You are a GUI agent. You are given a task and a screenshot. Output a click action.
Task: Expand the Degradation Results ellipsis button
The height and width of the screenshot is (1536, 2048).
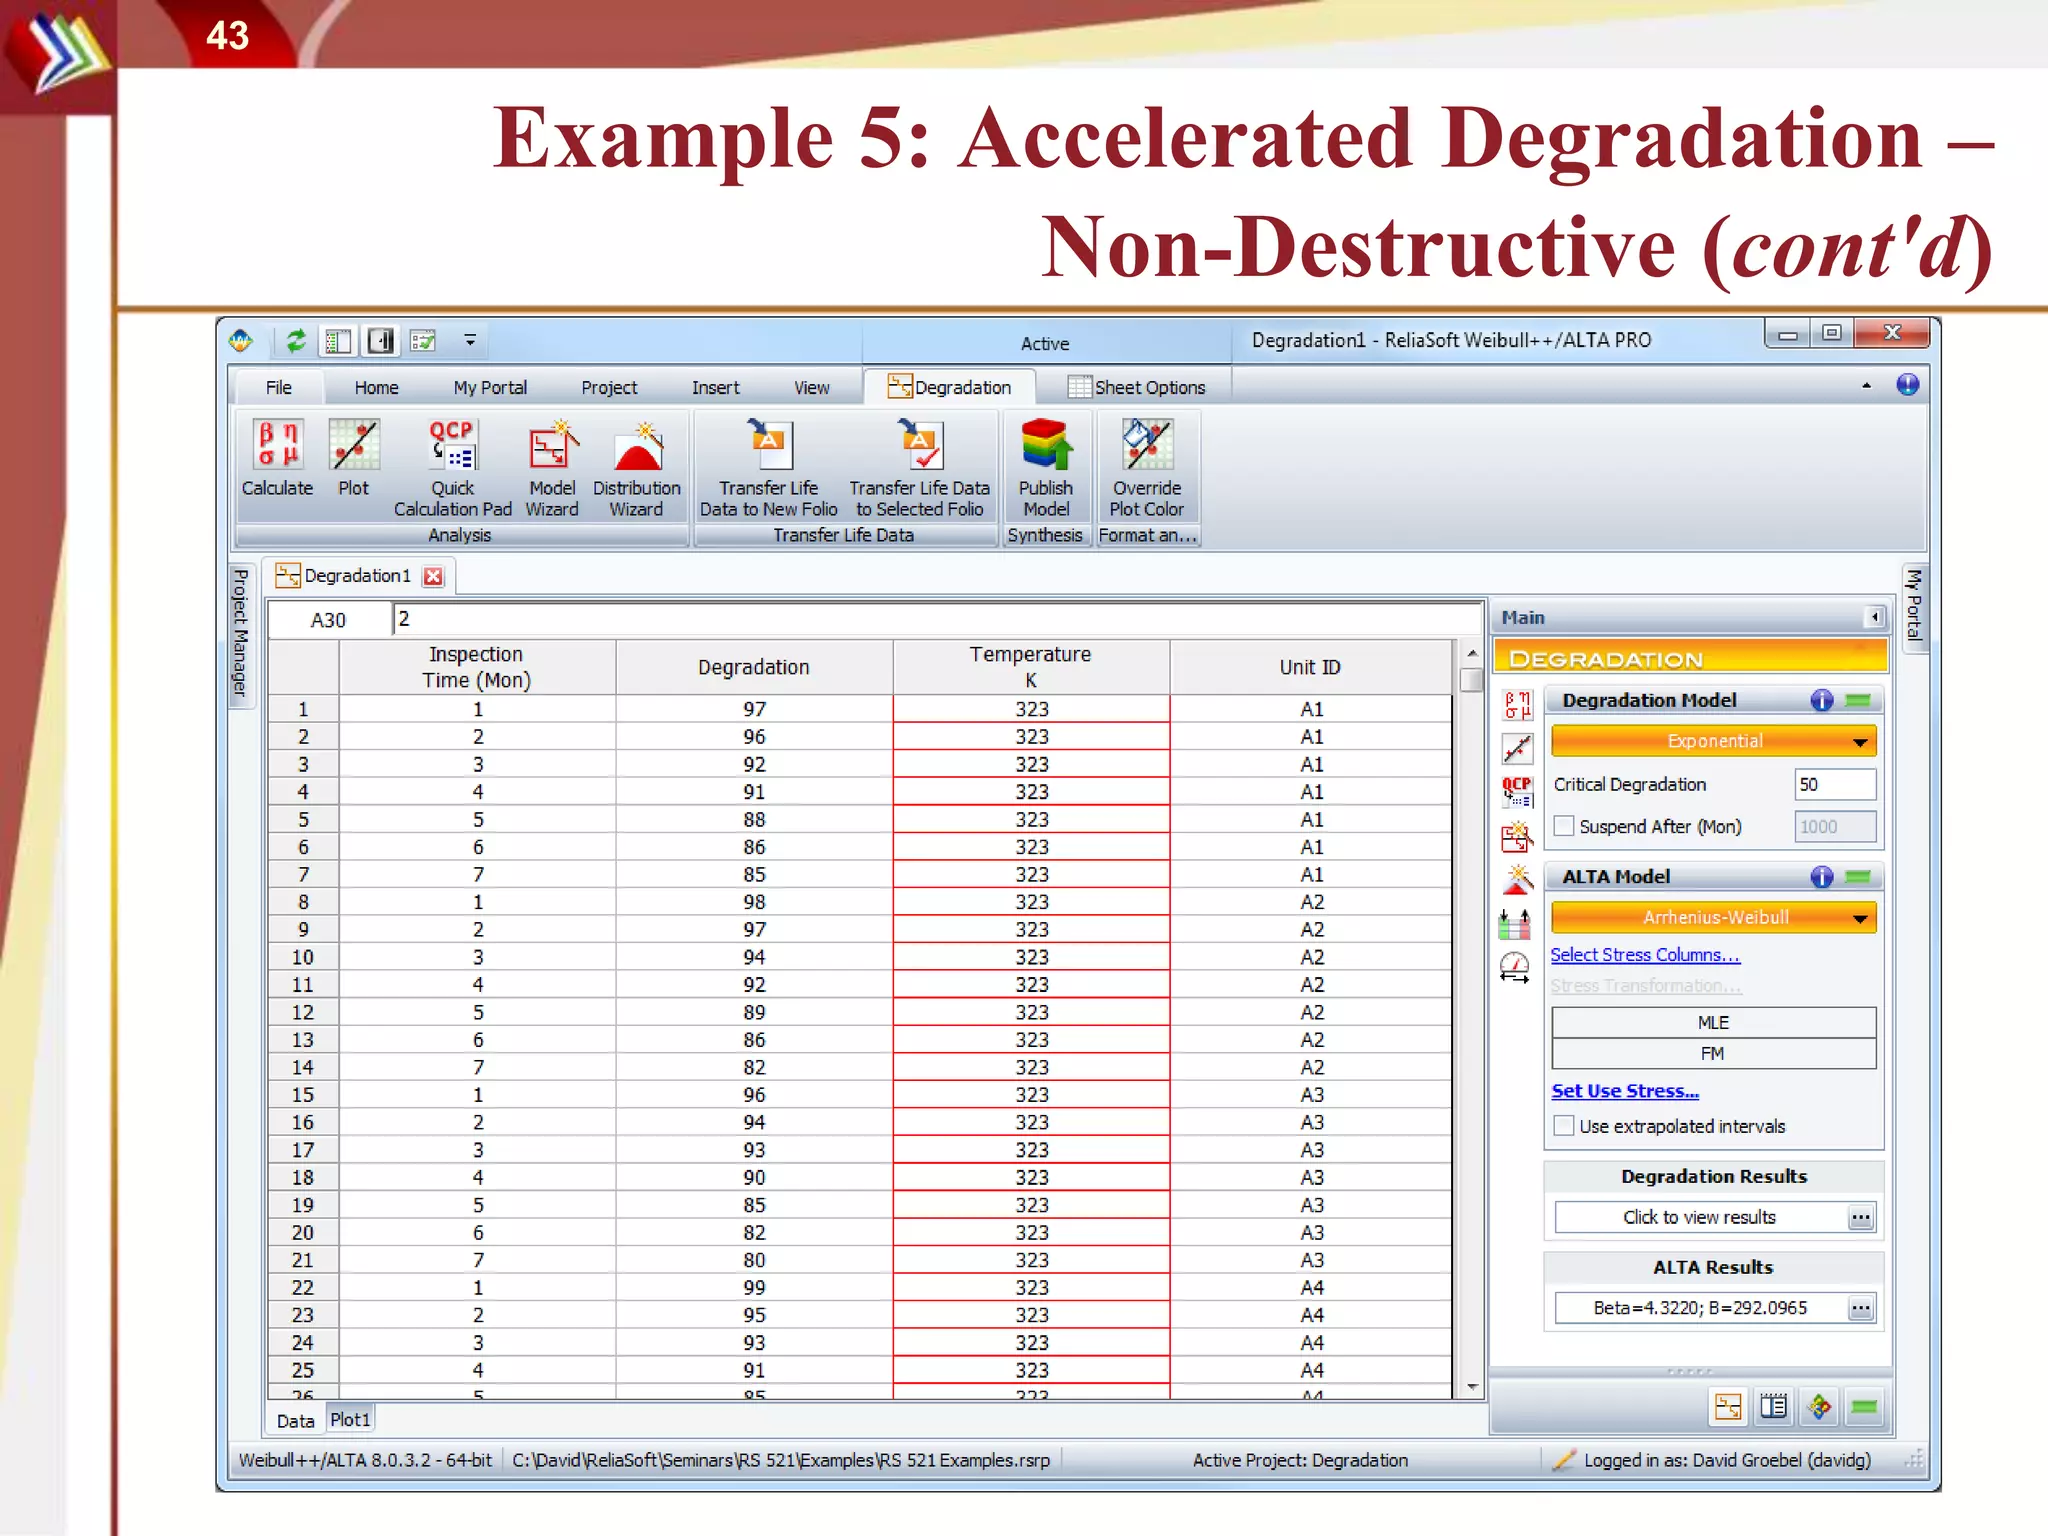pyautogui.click(x=1861, y=1218)
